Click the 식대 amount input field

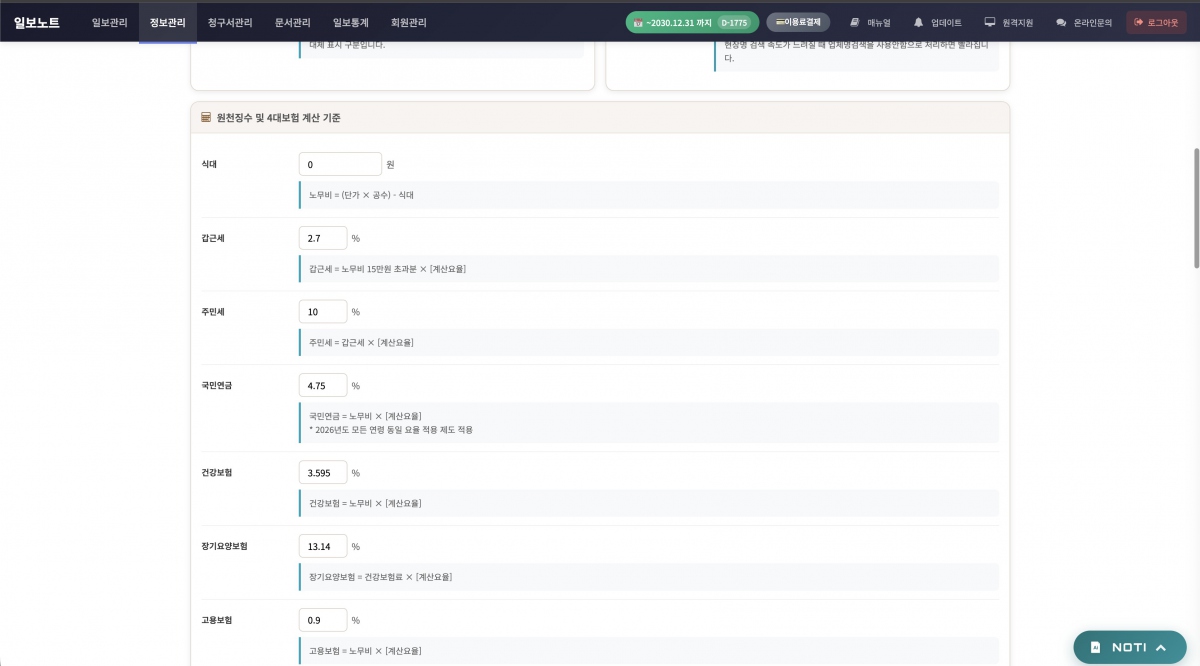point(340,164)
